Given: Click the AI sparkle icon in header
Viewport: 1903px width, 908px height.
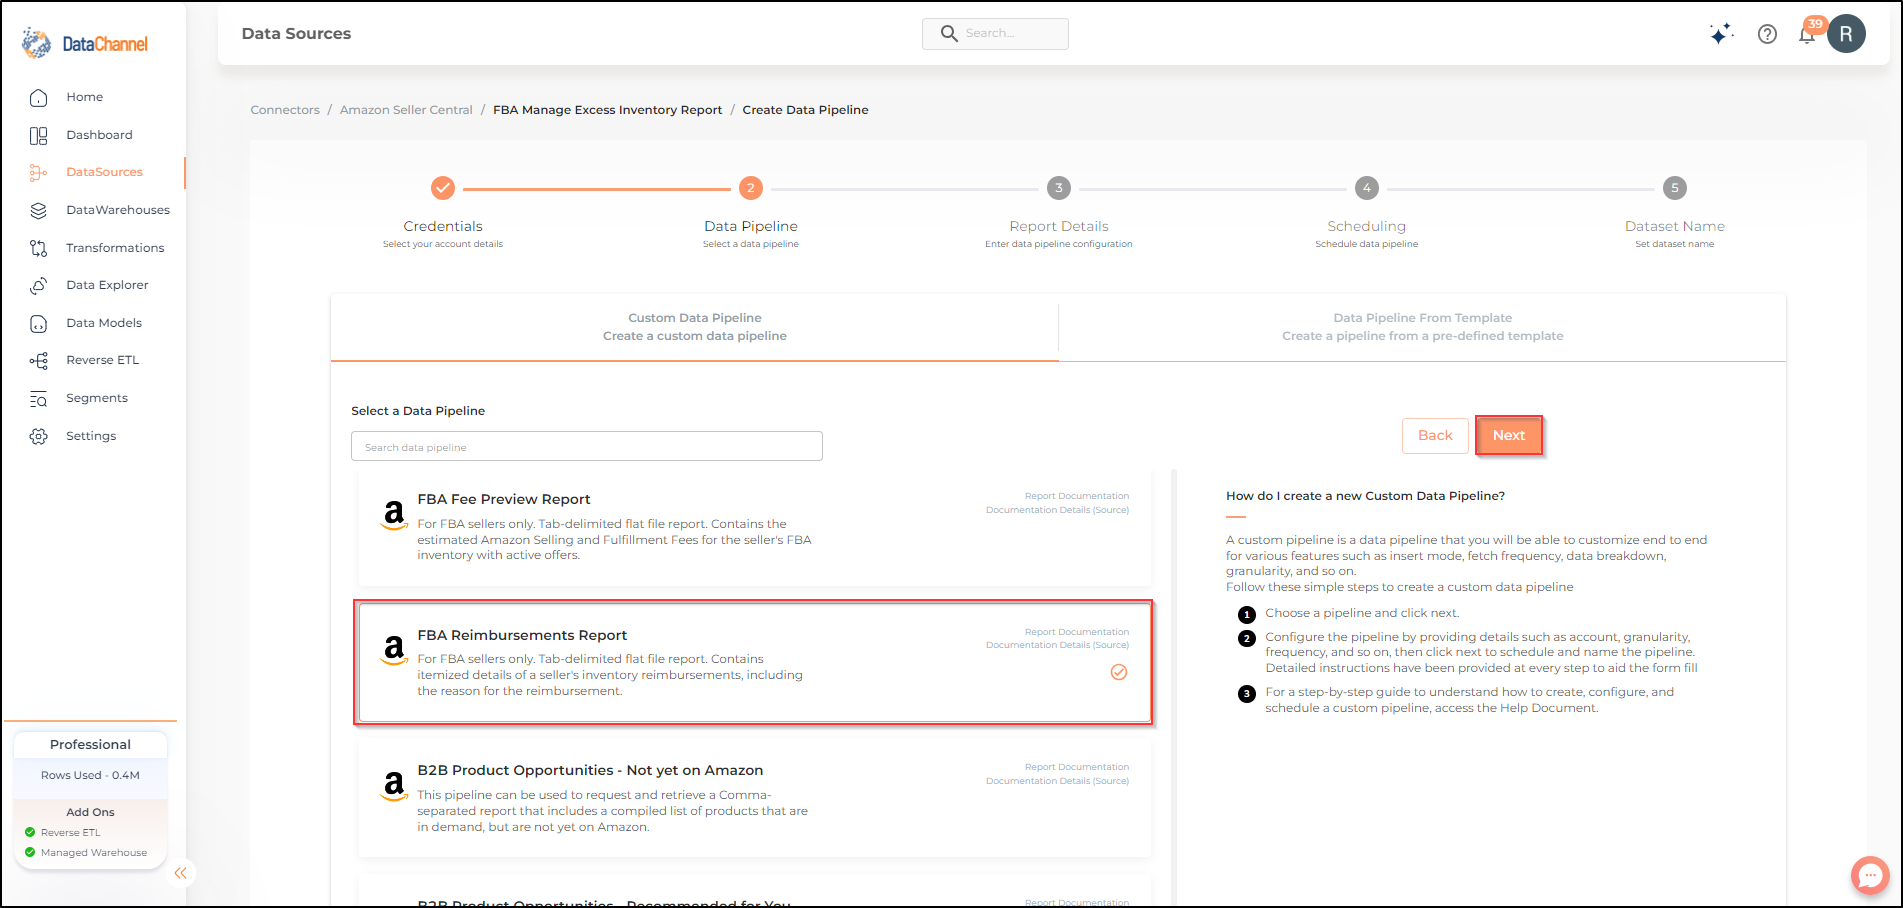Looking at the screenshot, I should pos(1720,34).
